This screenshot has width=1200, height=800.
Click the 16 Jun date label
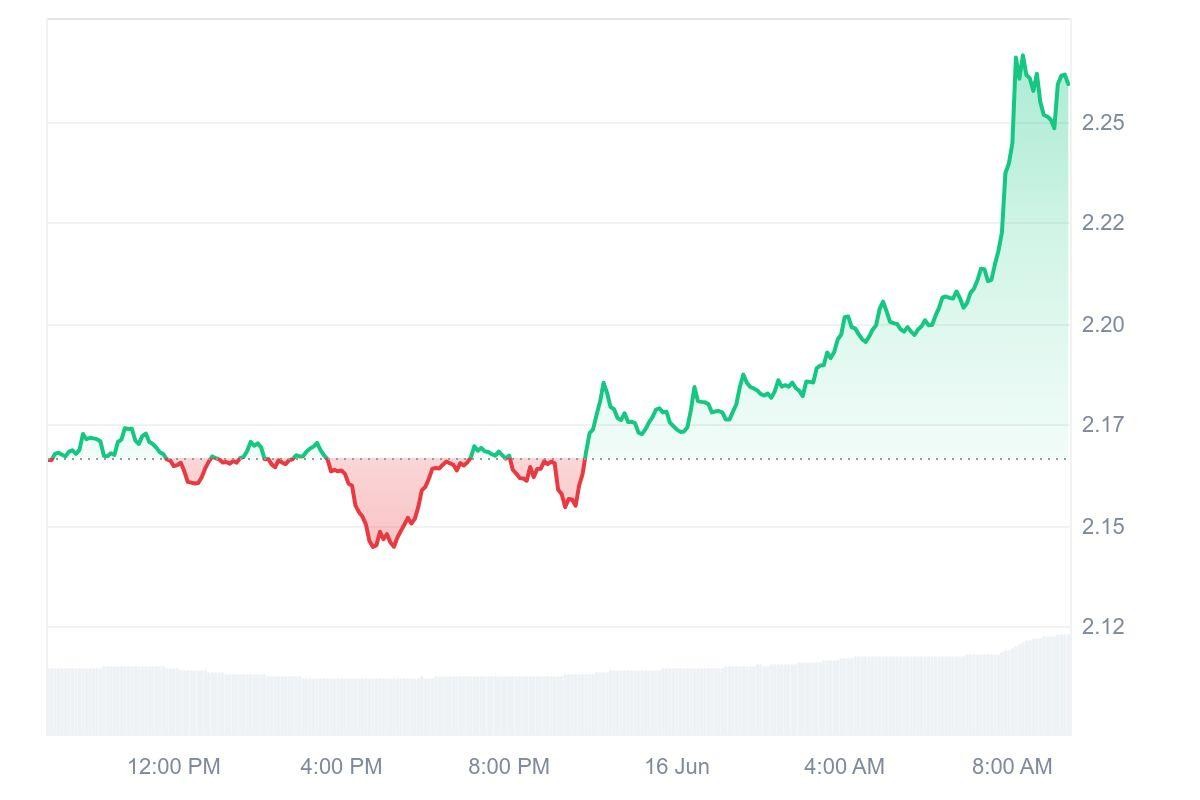[x=677, y=767]
